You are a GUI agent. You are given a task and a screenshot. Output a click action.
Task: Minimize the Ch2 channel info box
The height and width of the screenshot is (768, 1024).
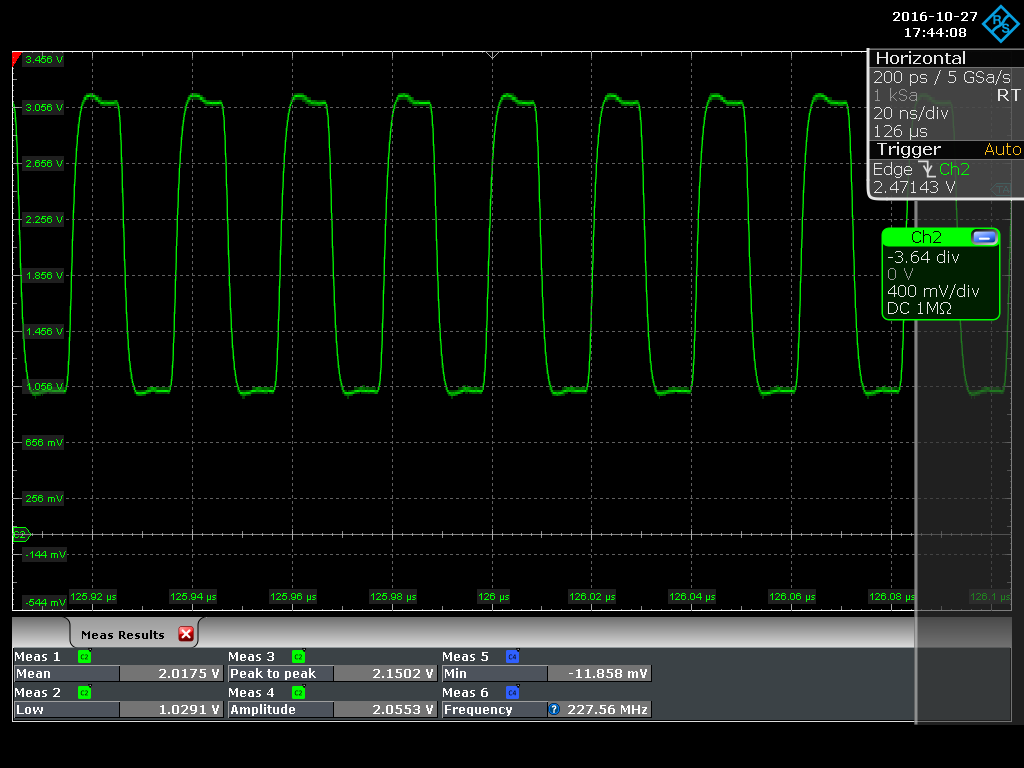(x=984, y=237)
